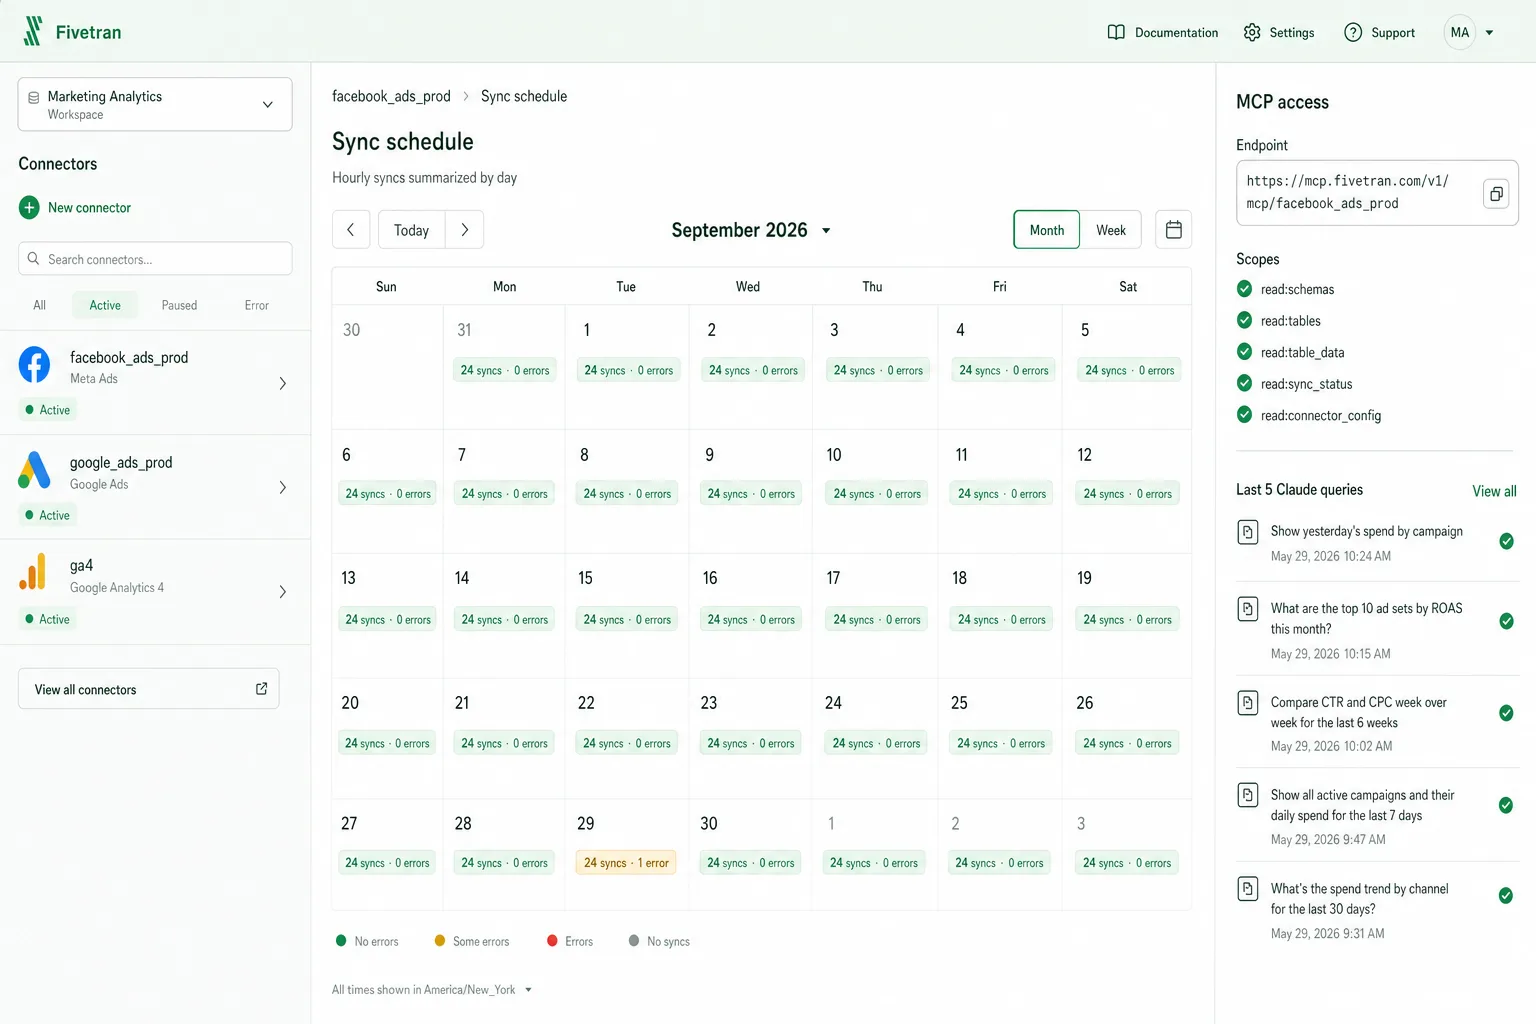The width and height of the screenshot is (1536, 1024).
Task: Click document icon for top 10 ad sets query
Action: tap(1248, 609)
